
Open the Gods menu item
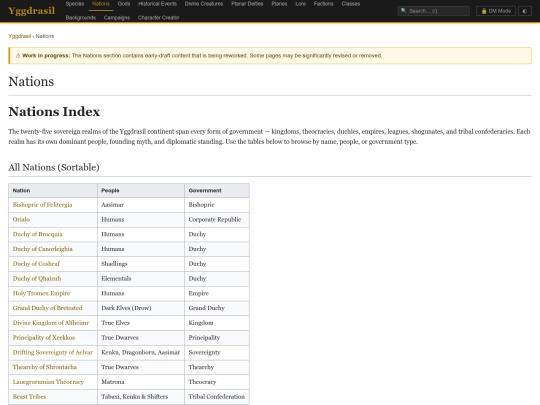tap(124, 4)
